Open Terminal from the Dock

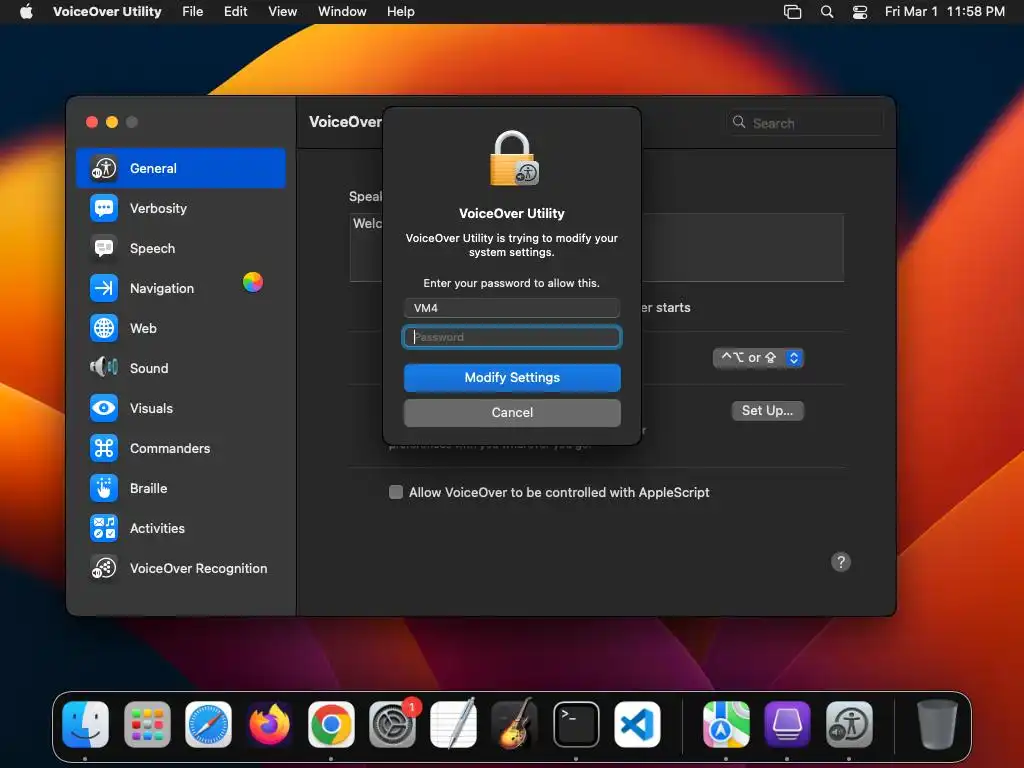click(x=576, y=724)
